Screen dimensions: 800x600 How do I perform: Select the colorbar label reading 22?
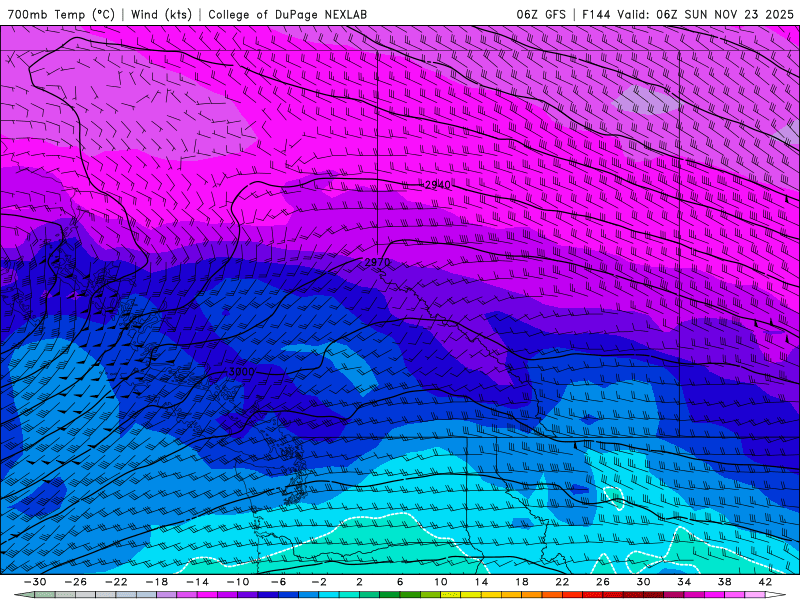[562, 582]
